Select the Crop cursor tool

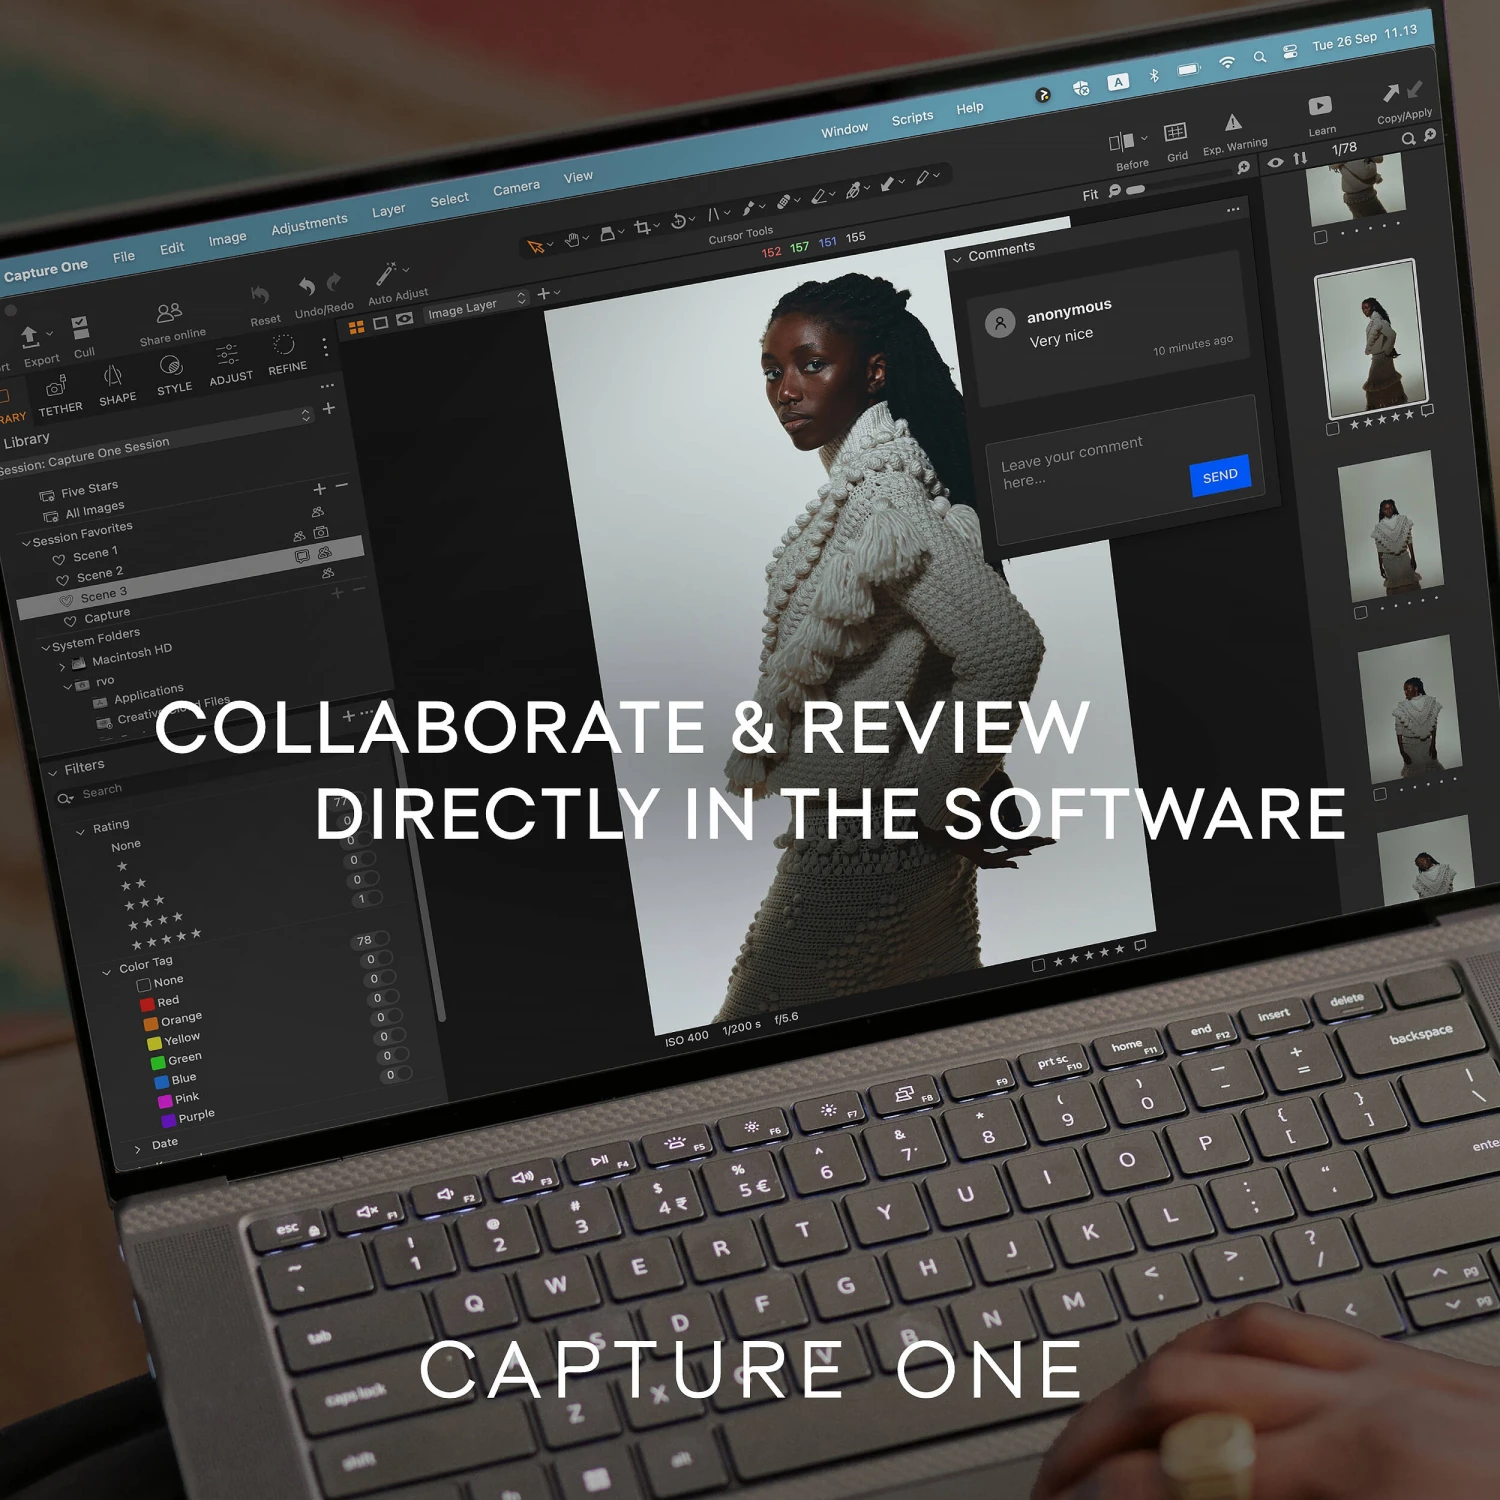point(642,228)
